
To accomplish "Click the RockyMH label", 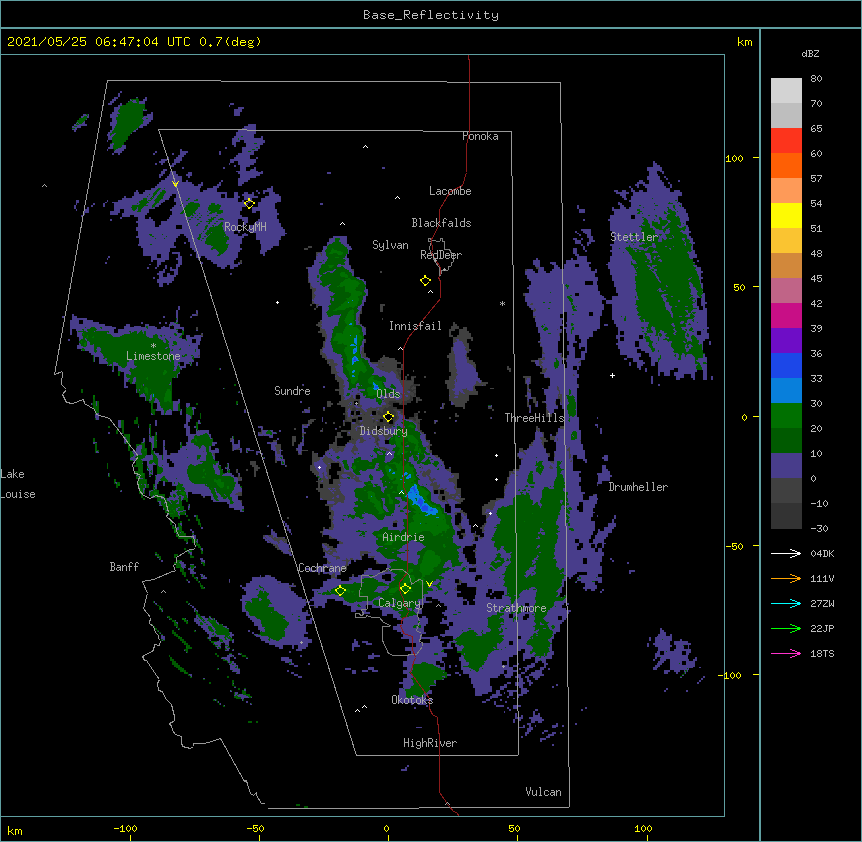I will pyautogui.click(x=245, y=227).
